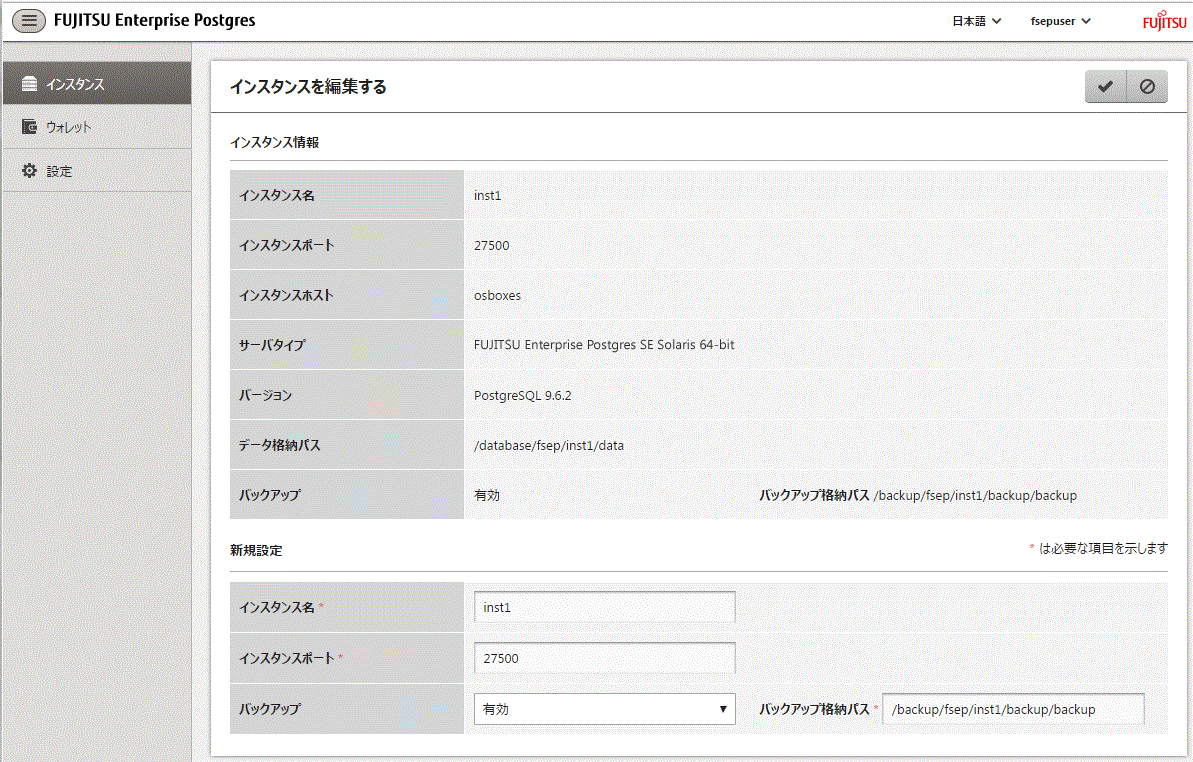Click the インスタンス情報 section header
1193x762 pixels.
275,142
